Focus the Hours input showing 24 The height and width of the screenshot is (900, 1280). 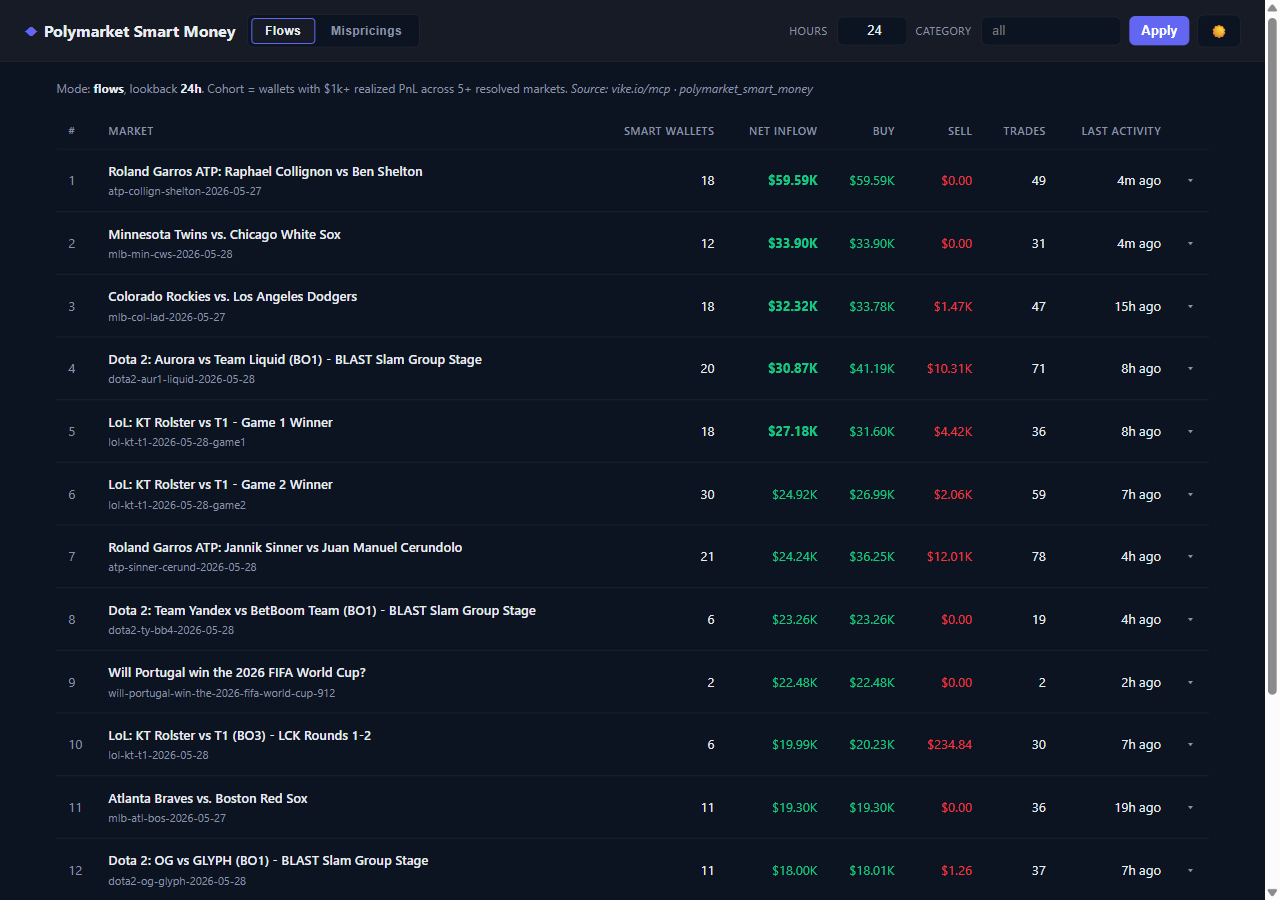872,31
